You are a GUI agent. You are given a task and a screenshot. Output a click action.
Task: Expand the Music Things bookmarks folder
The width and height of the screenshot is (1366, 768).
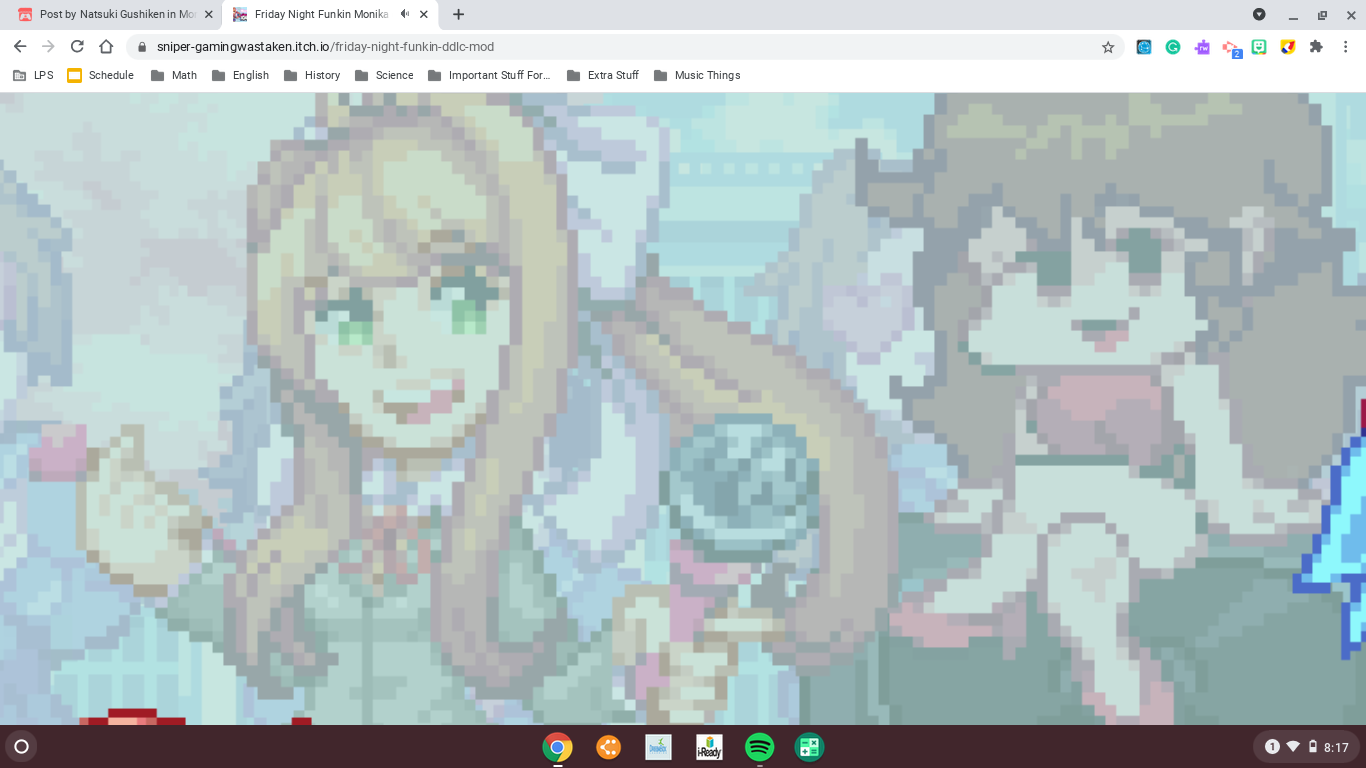[697, 75]
